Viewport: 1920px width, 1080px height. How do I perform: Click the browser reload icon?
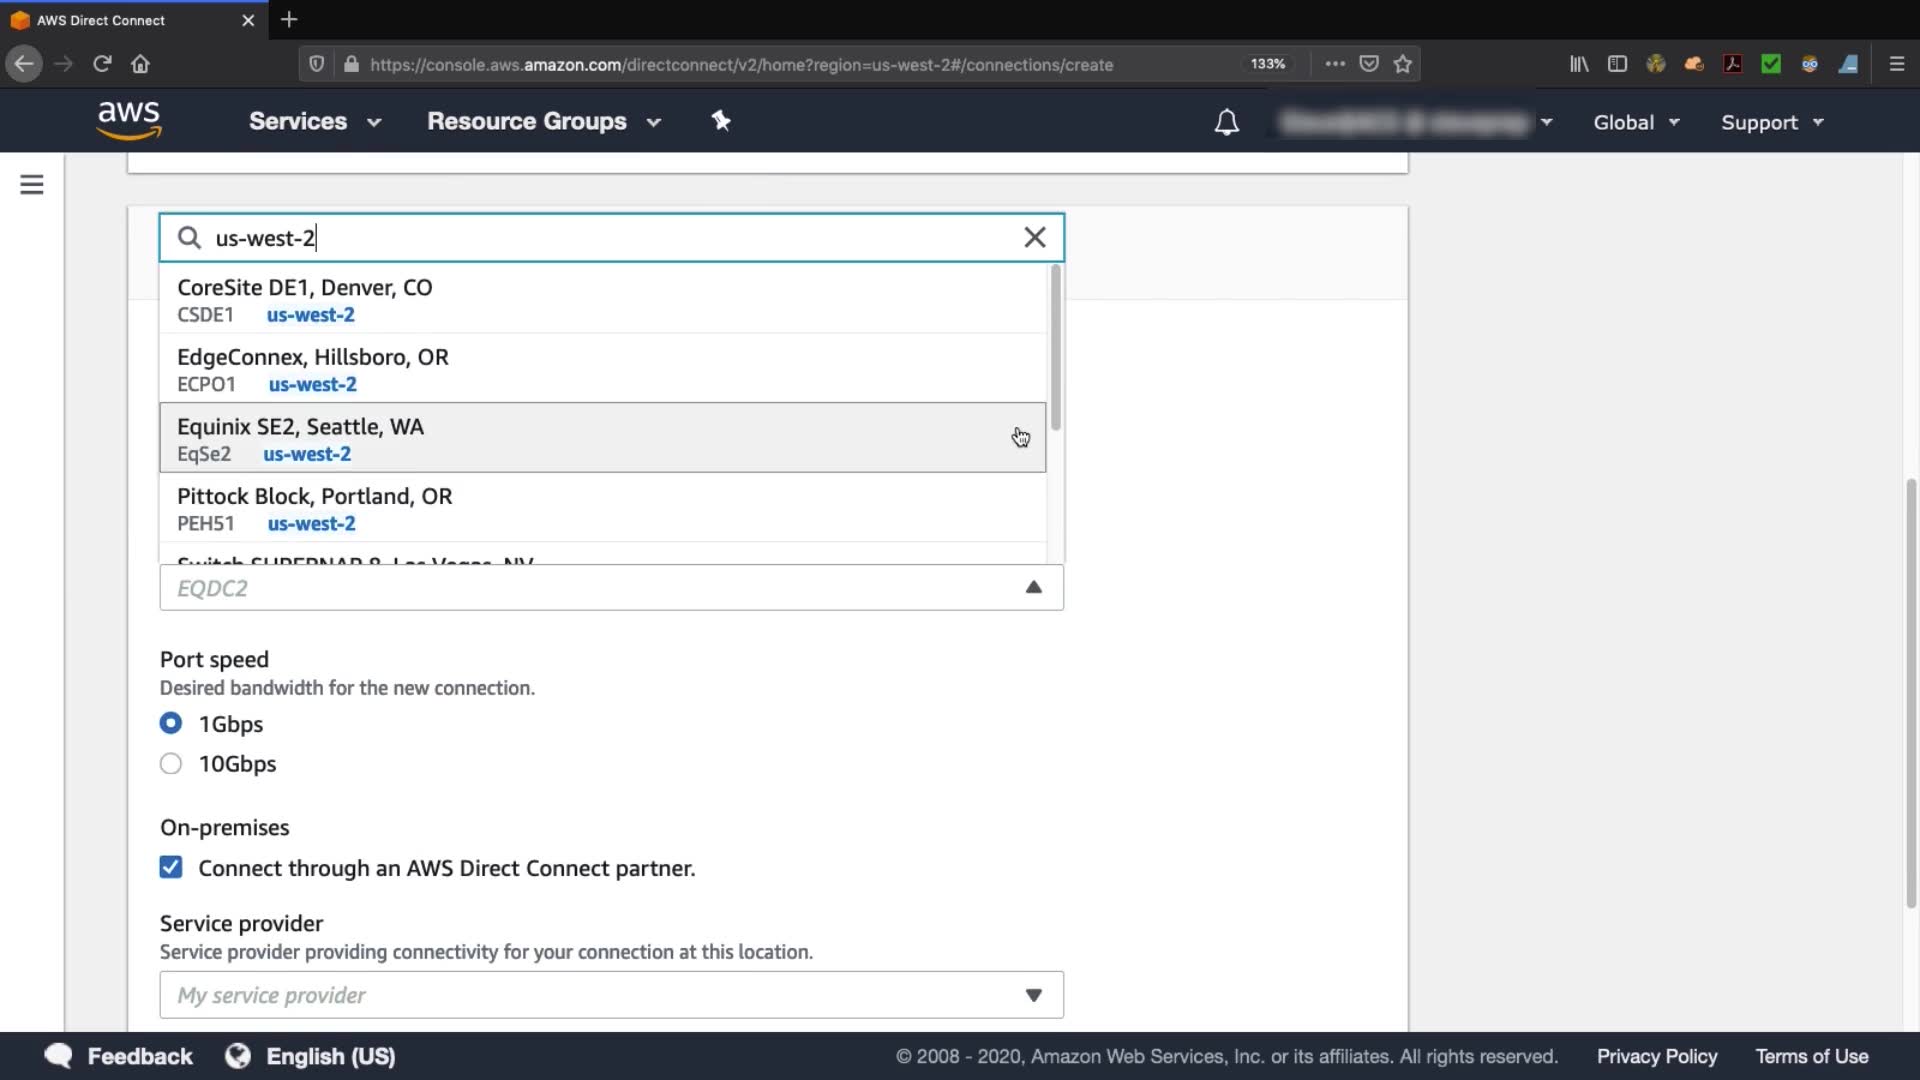pos(102,64)
